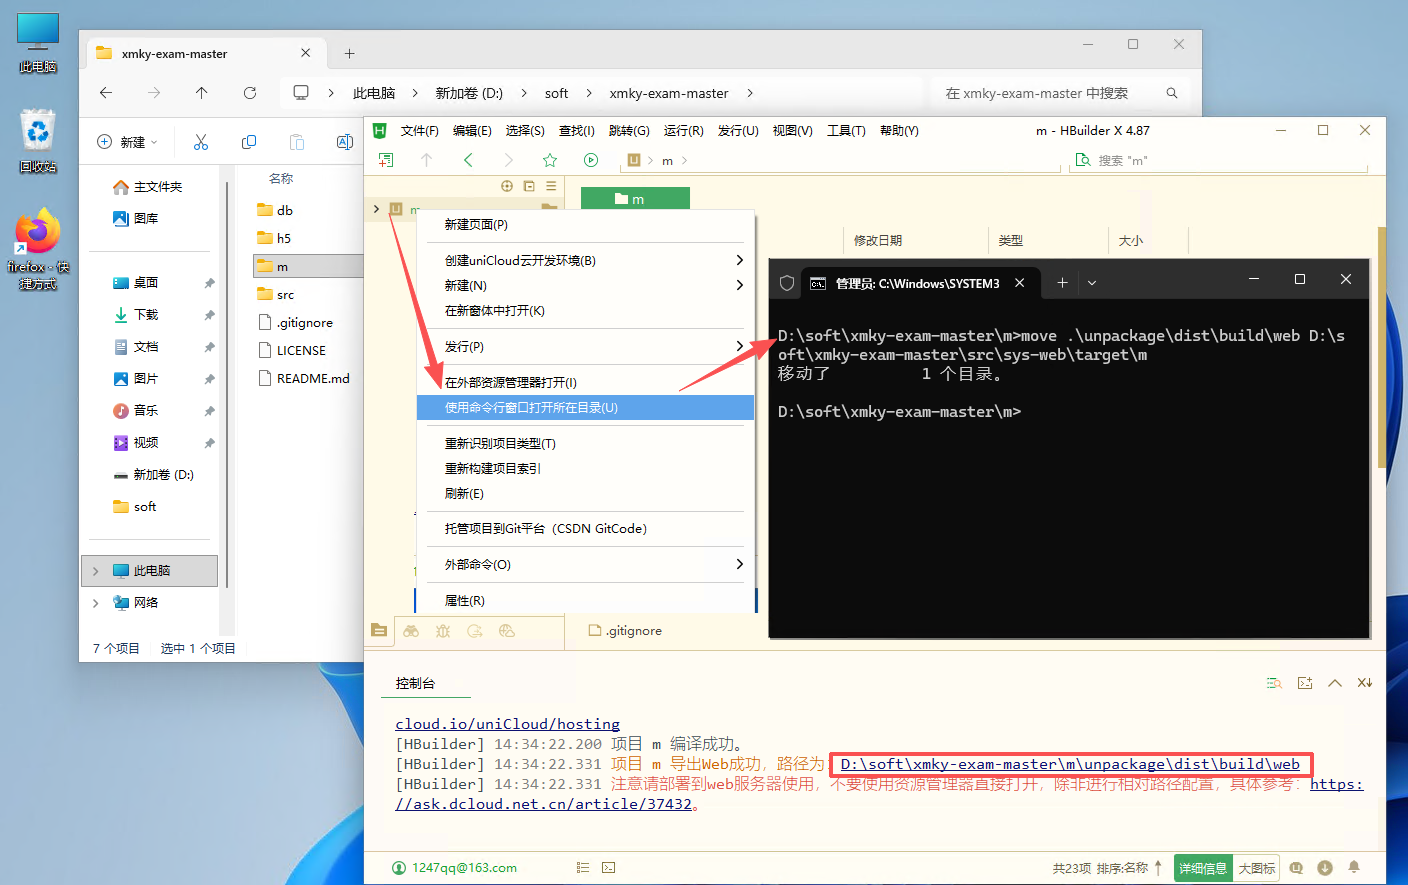Open the terminal icon in HBuilder status bar
Viewport: 1408px width, 885px height.
pos(609,868)
